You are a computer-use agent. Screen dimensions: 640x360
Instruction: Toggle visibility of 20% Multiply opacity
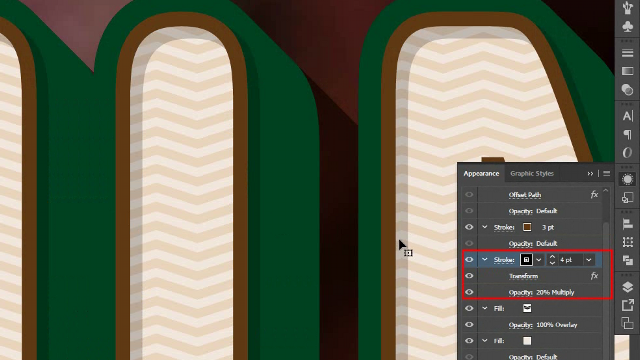[x=469, y=292]
